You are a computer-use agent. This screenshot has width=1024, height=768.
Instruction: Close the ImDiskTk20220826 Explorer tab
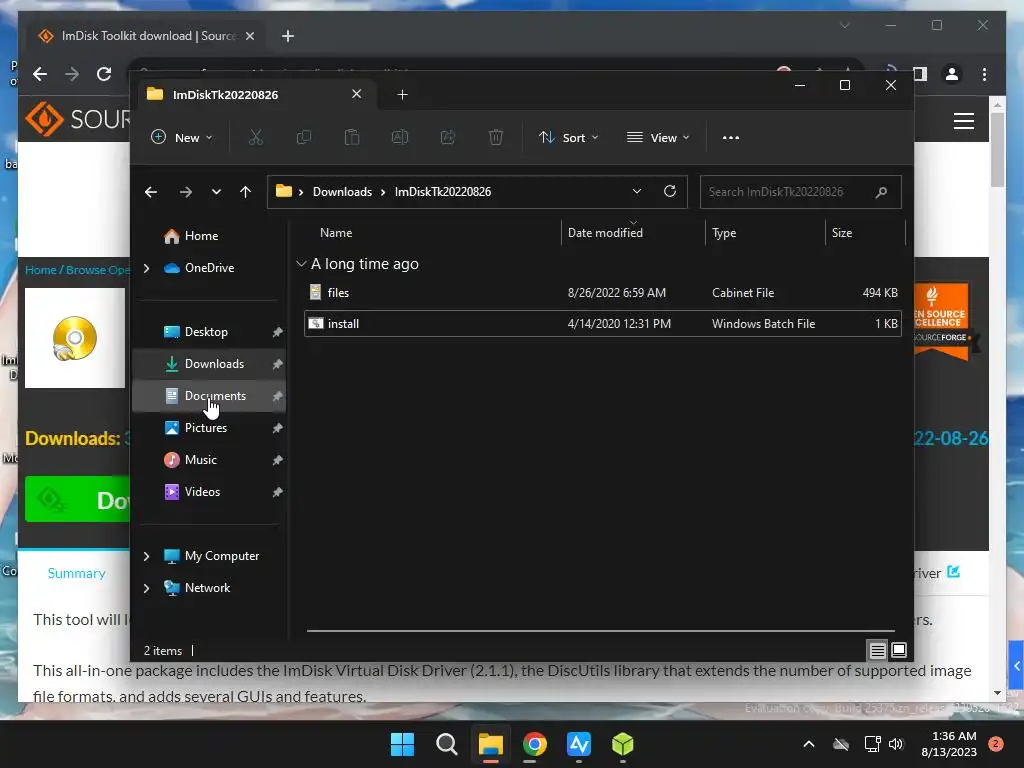pyautogui.click(x=357, y=94)
